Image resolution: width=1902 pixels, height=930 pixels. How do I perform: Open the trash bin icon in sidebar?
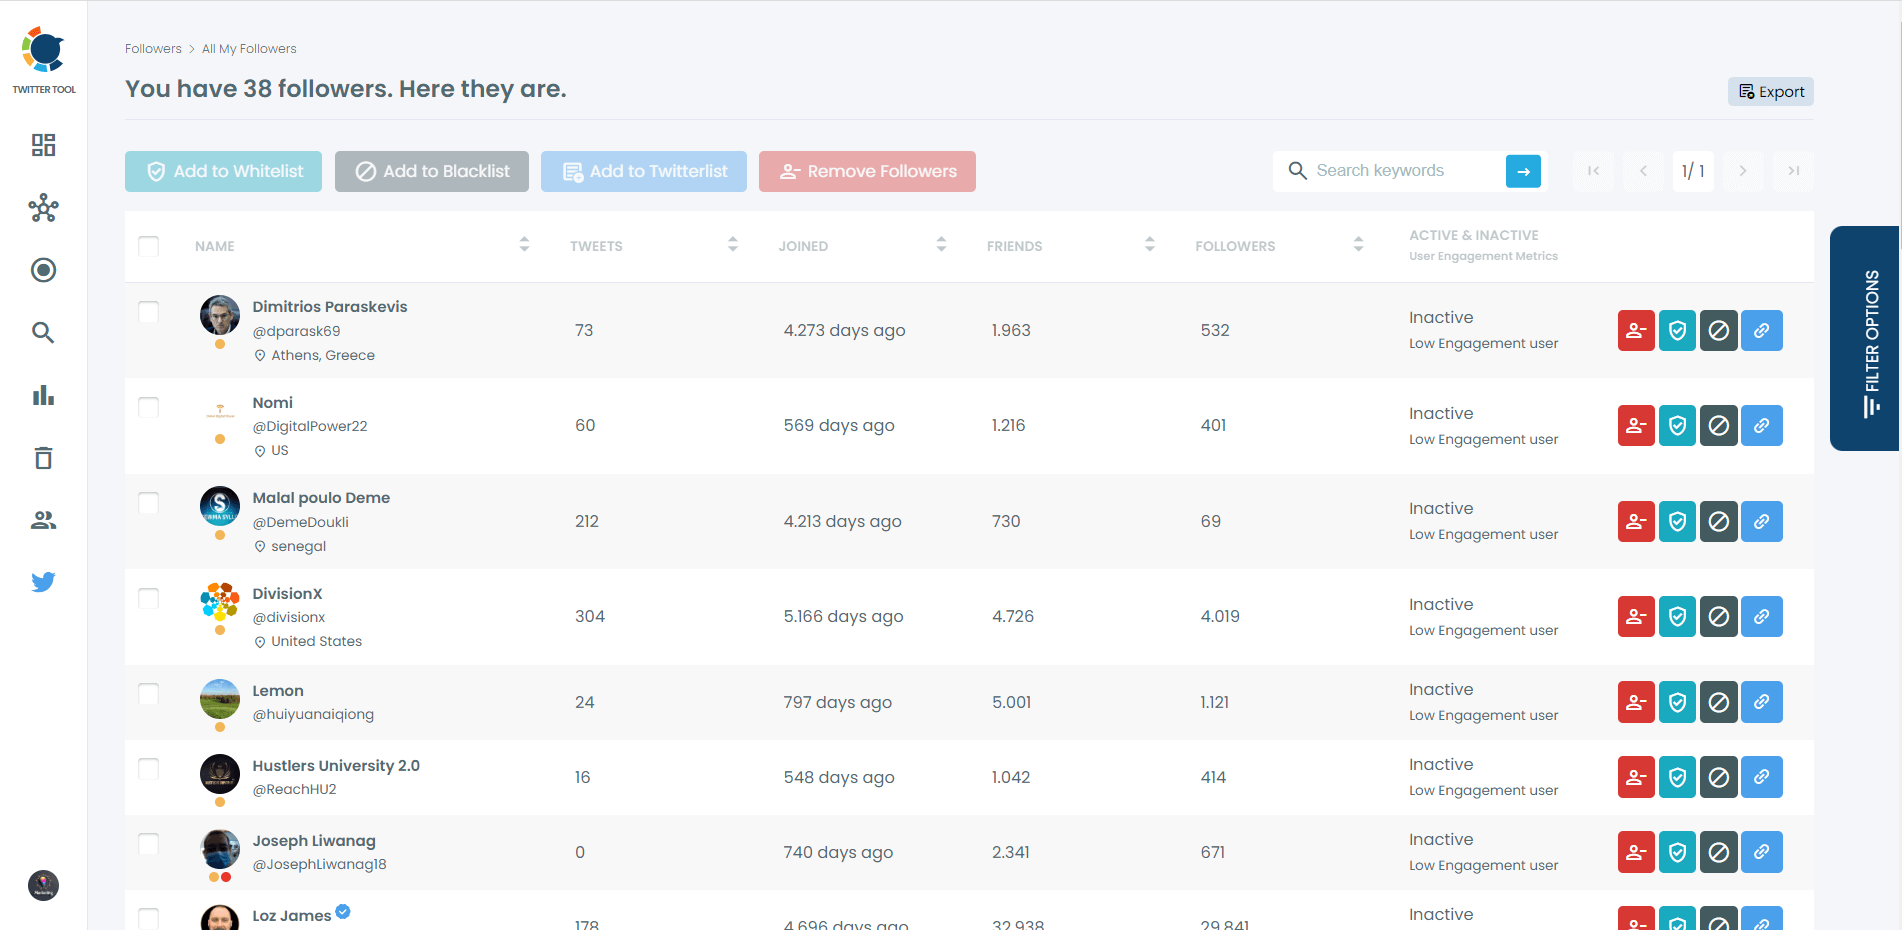pyautogui.click(x=43, y=458)
